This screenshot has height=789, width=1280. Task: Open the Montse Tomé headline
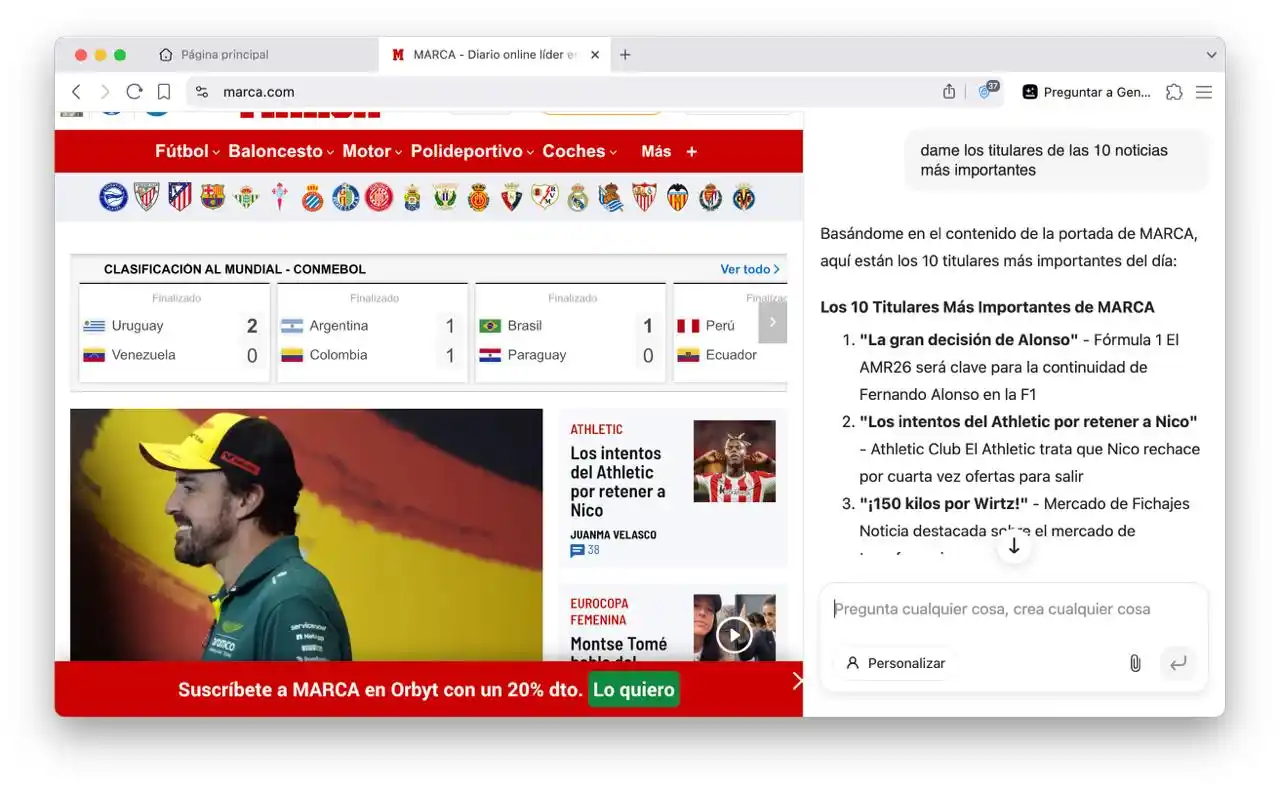click(618, 649)
